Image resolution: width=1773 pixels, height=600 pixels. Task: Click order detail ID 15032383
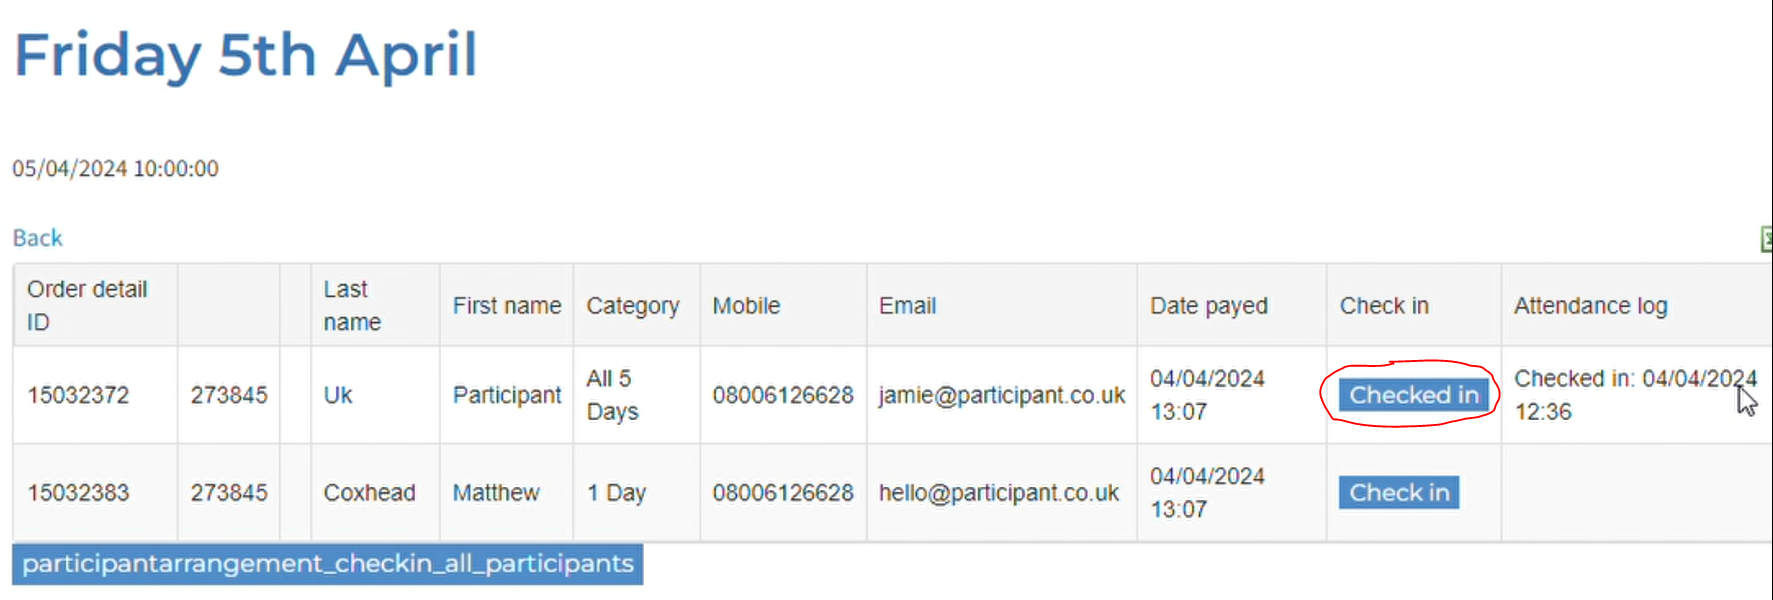[78, 493]
